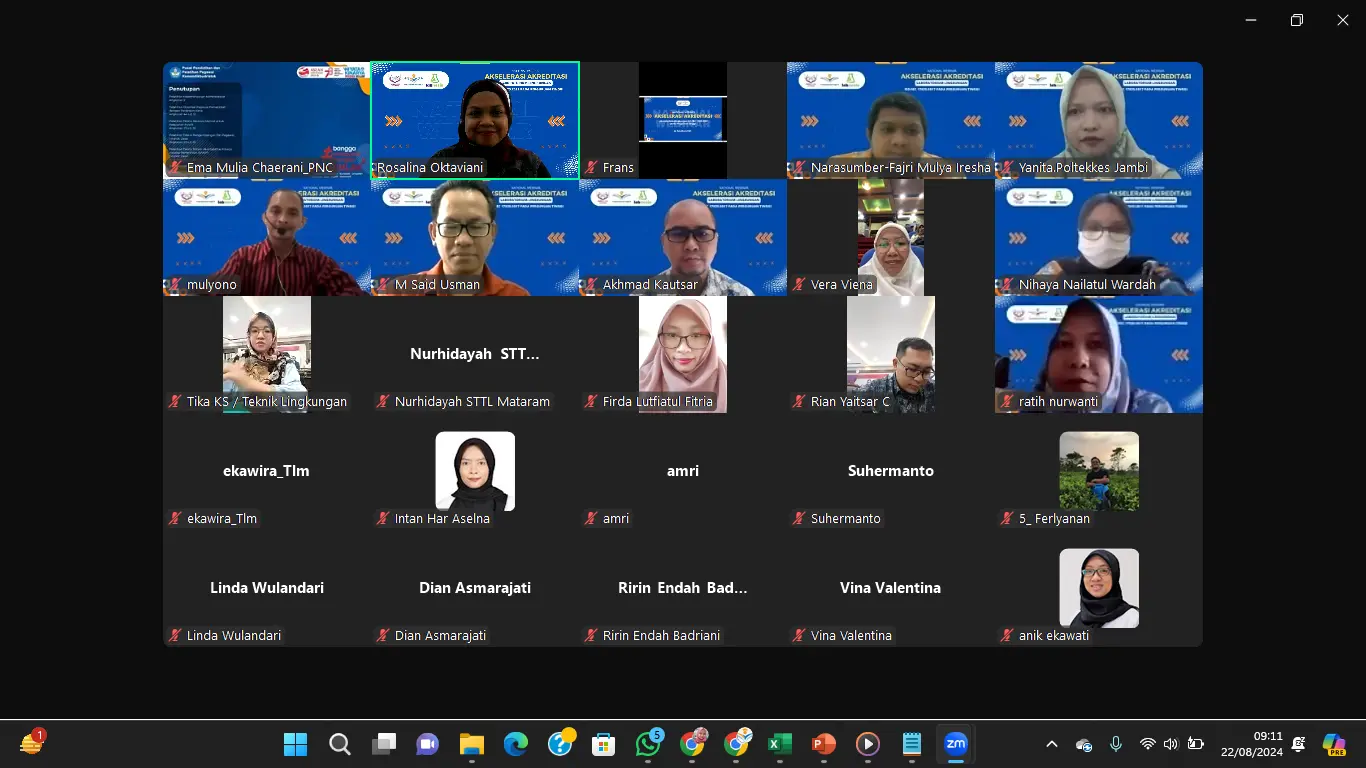Open Media Player from the taskbar

coord(867,744)
